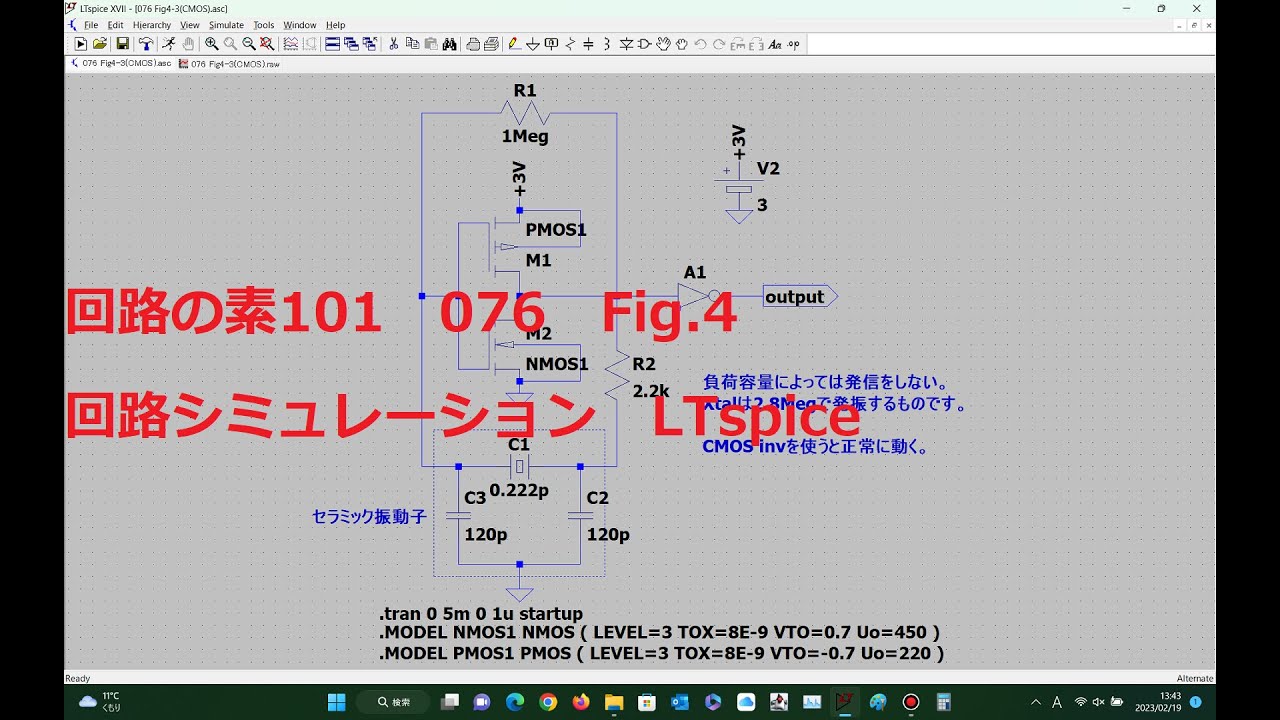Click the R1 resistor symbol
The width and height of the screenshot is (1280, 720).
coord(524,112)
